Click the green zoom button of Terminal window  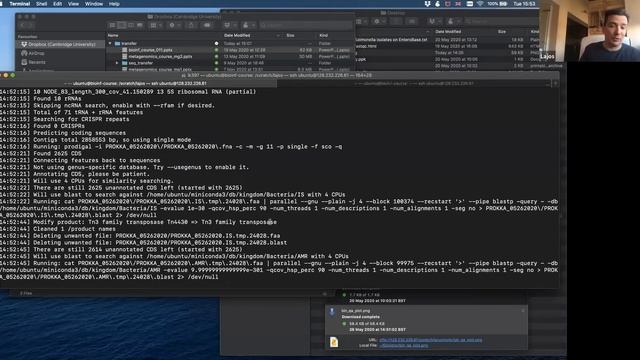pos(13,75)
